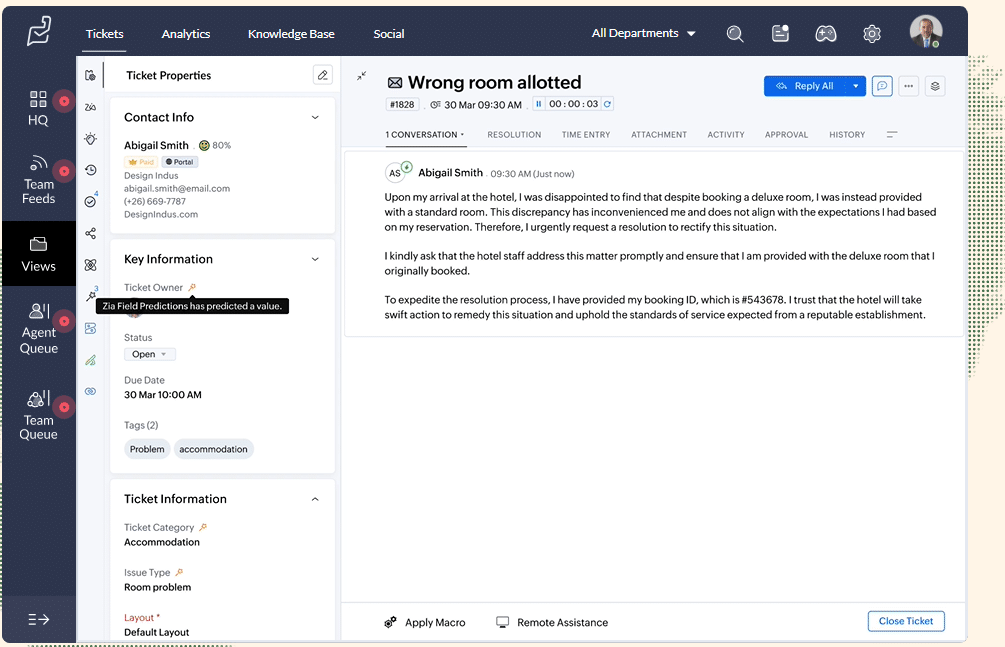Open the atom-shaped extension icon
The width and height of the screenshot is (1005, 647).
pyautogui.click(x=90, y=265)
